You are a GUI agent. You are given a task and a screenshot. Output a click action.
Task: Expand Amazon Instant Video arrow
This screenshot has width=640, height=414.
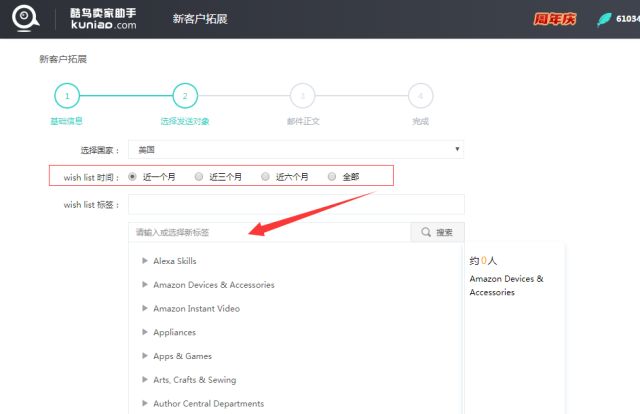pos(144,308)
